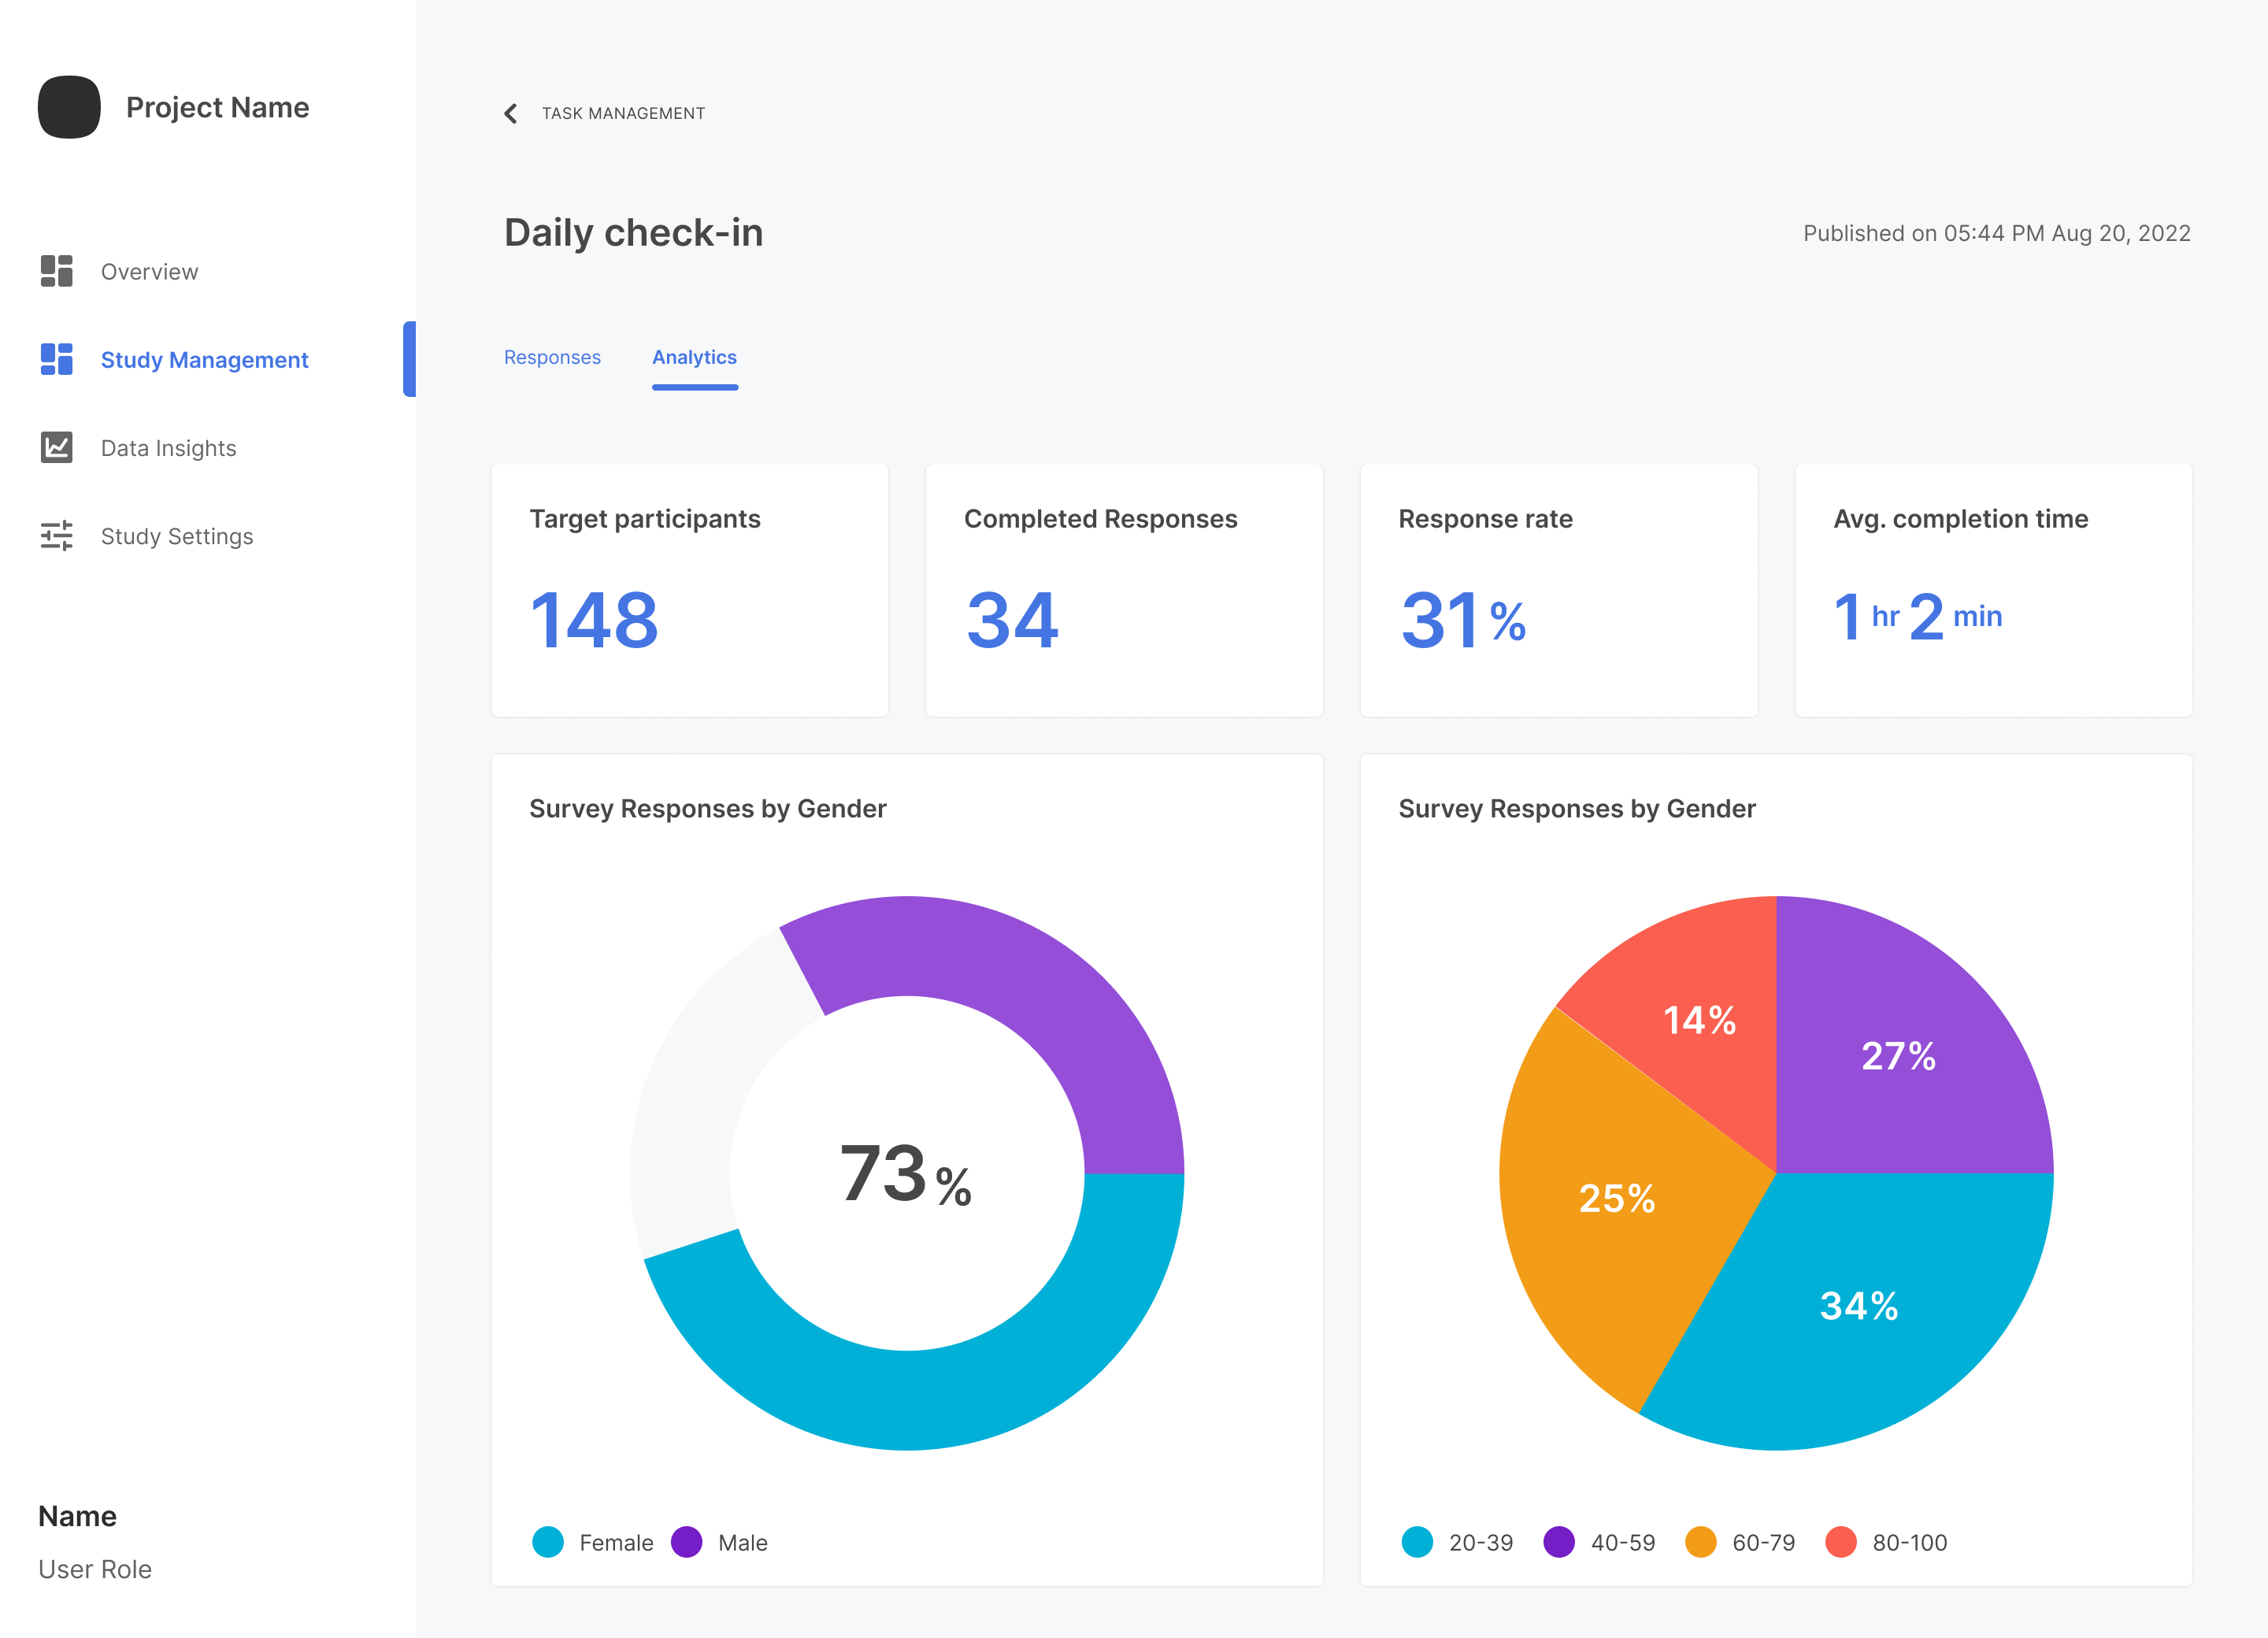Click the Male legend purple dot
The width and height of the screenshot is (2268, 1638).
coord(687,1542)
